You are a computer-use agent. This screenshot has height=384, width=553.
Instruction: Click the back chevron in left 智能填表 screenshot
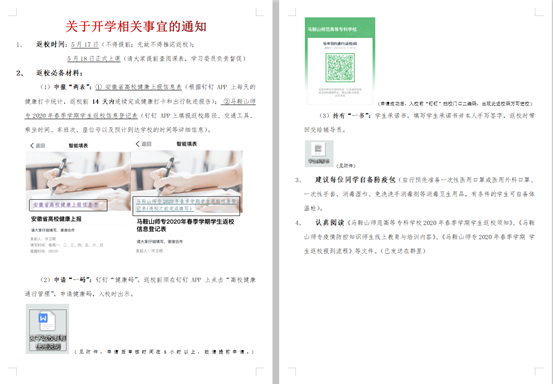(x=32, y=146)
